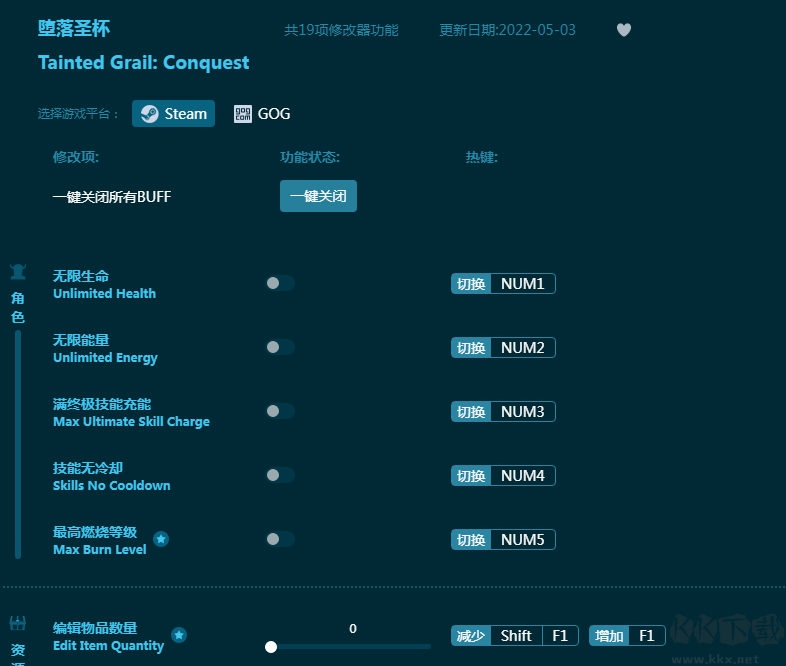Click the F1 key field for 增加
The height and width of the screenshot is (666, 786).
point(647,636)
